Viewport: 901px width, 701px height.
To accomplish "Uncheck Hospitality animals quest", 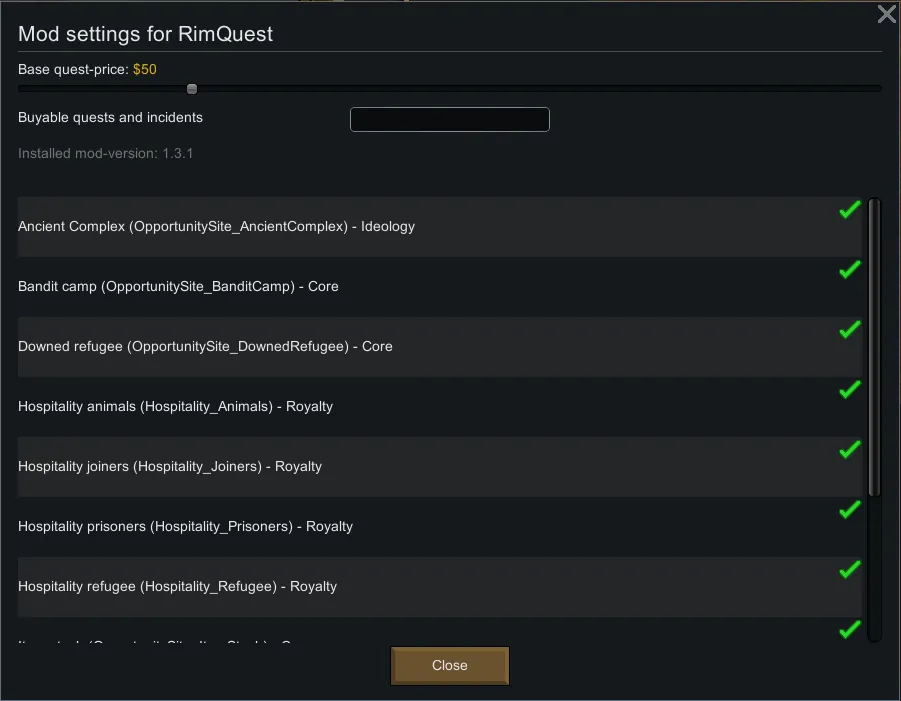I will click(850, 390).
